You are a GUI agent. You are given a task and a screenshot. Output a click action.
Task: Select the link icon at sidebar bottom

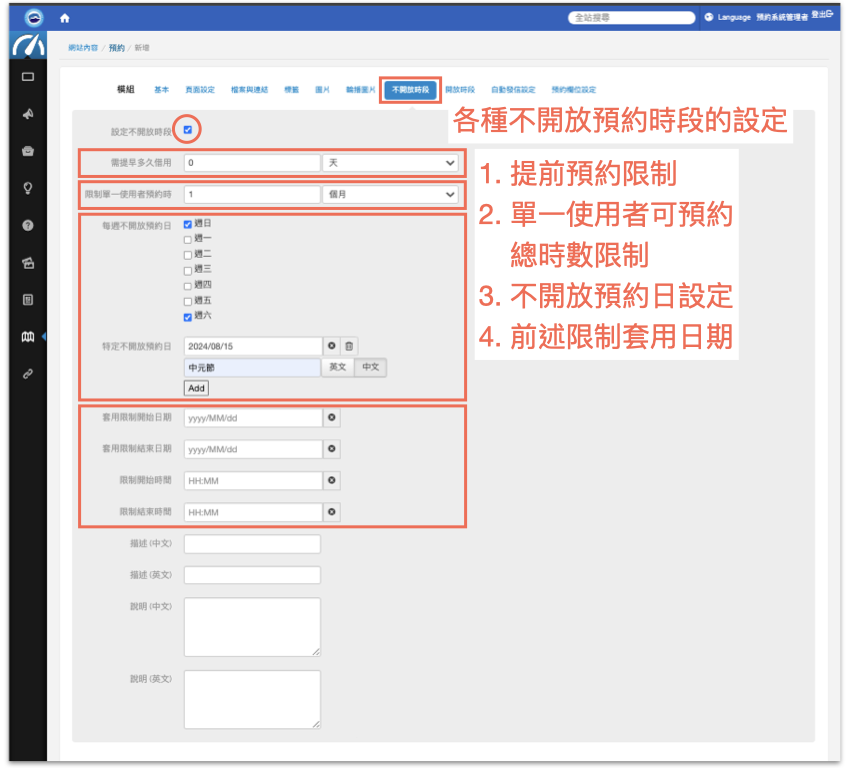[27, 374]
